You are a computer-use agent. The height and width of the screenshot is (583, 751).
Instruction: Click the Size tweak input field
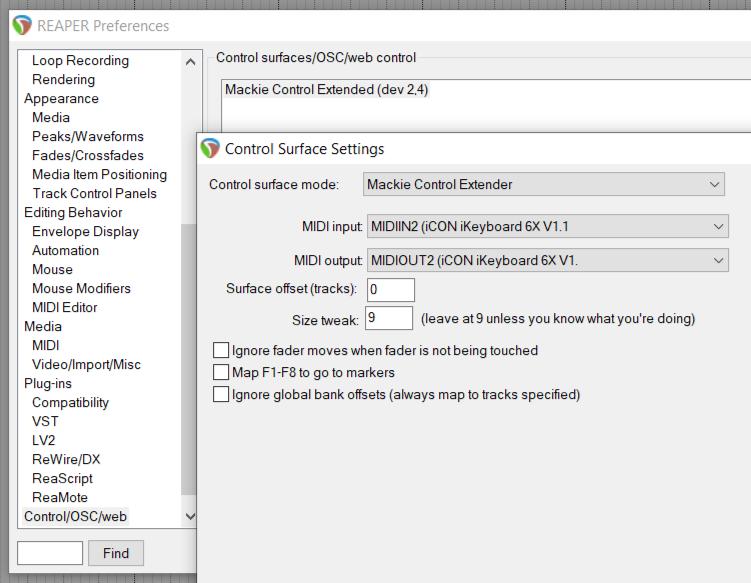tap(388, 319)
